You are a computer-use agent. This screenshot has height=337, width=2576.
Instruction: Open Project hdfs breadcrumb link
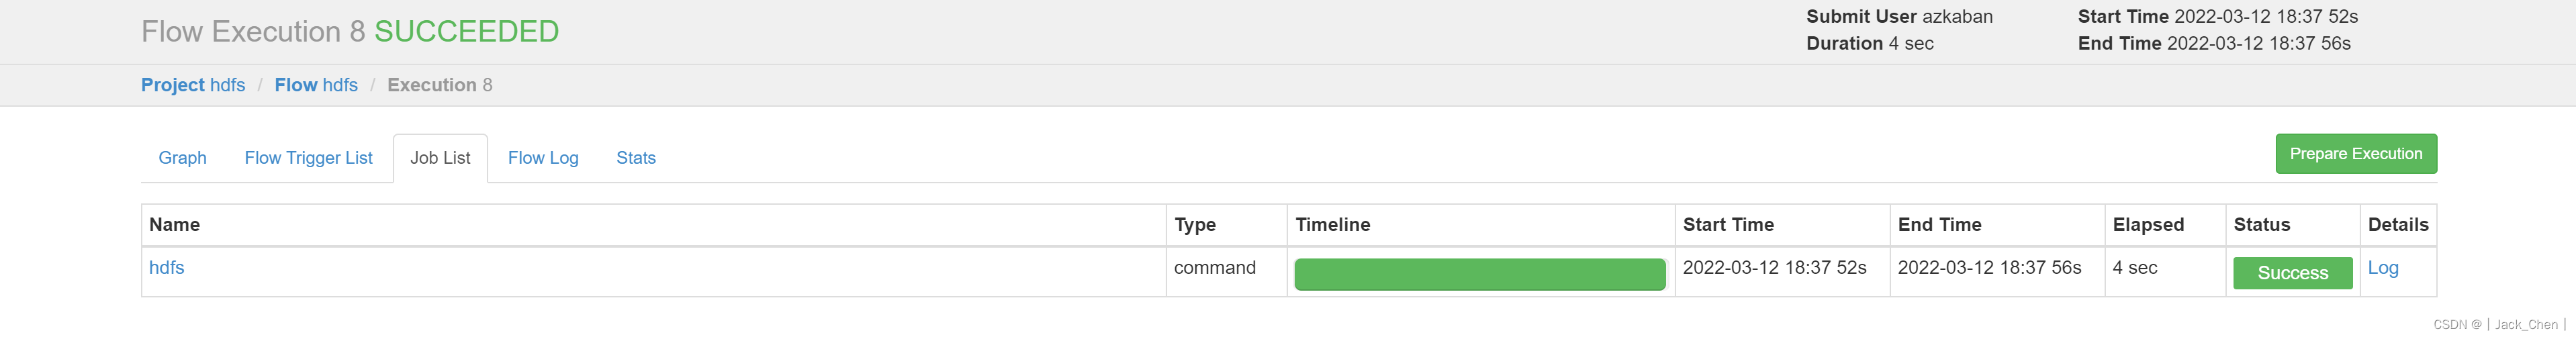193,85
